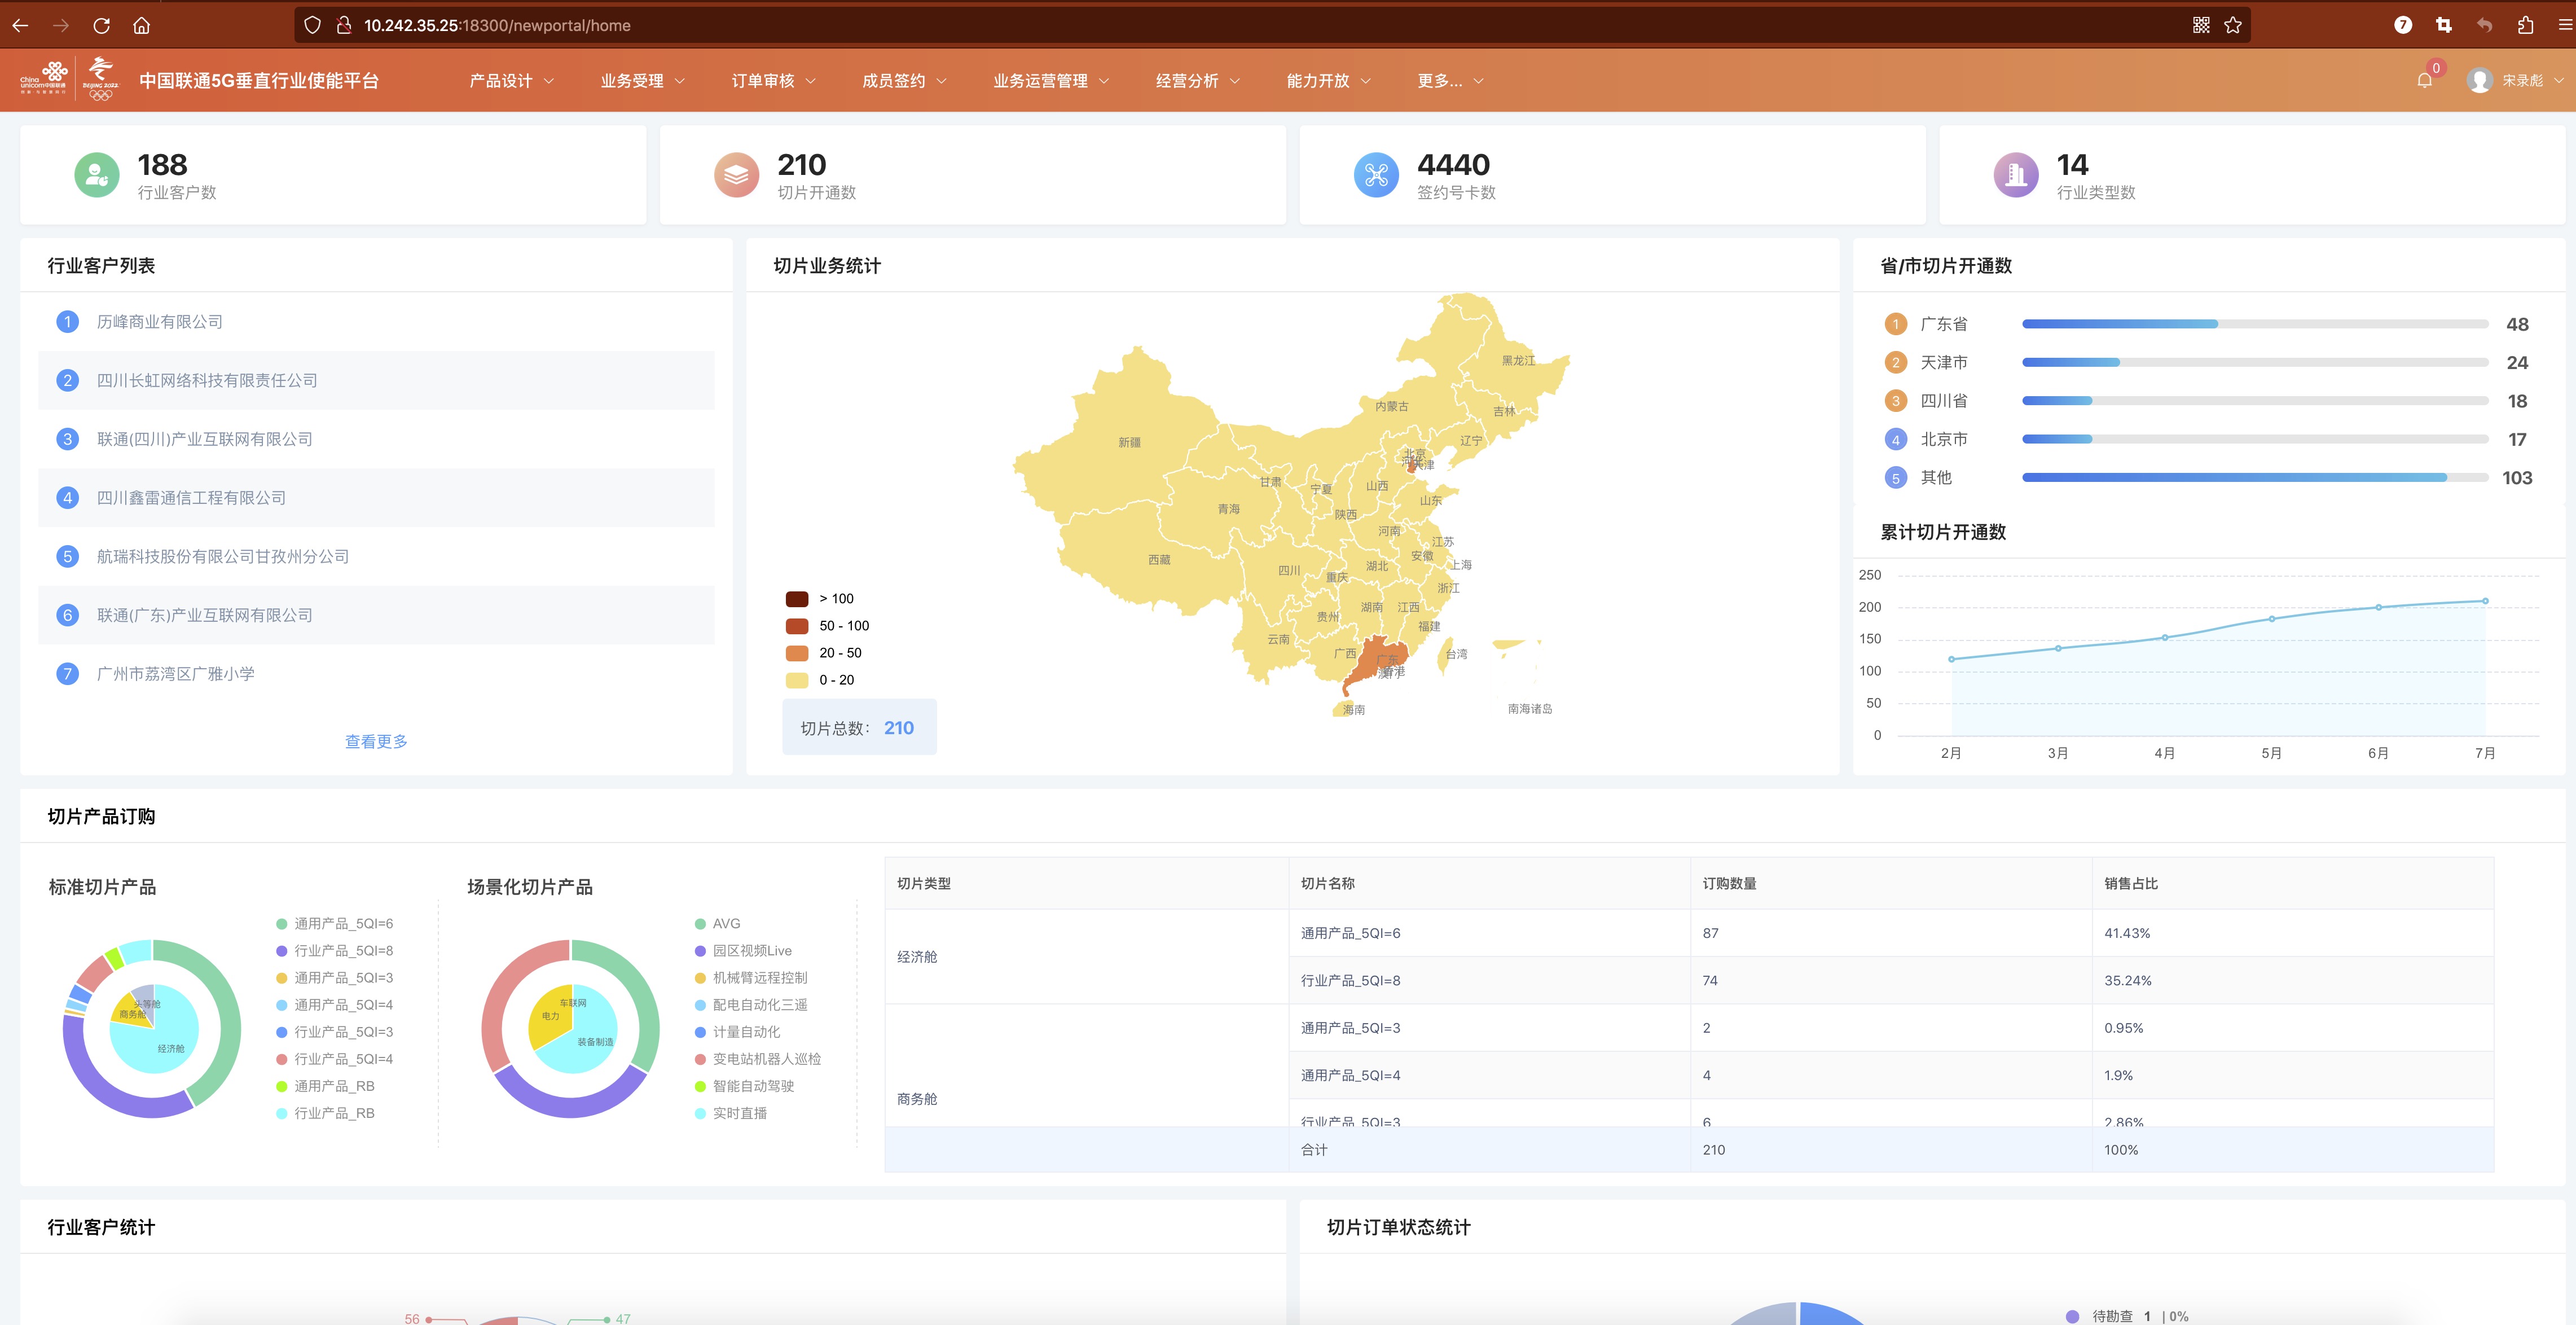Click the 天津市 progress bar
Viewport: 2576px width, 1325px height.
(x=2255, y=362)
